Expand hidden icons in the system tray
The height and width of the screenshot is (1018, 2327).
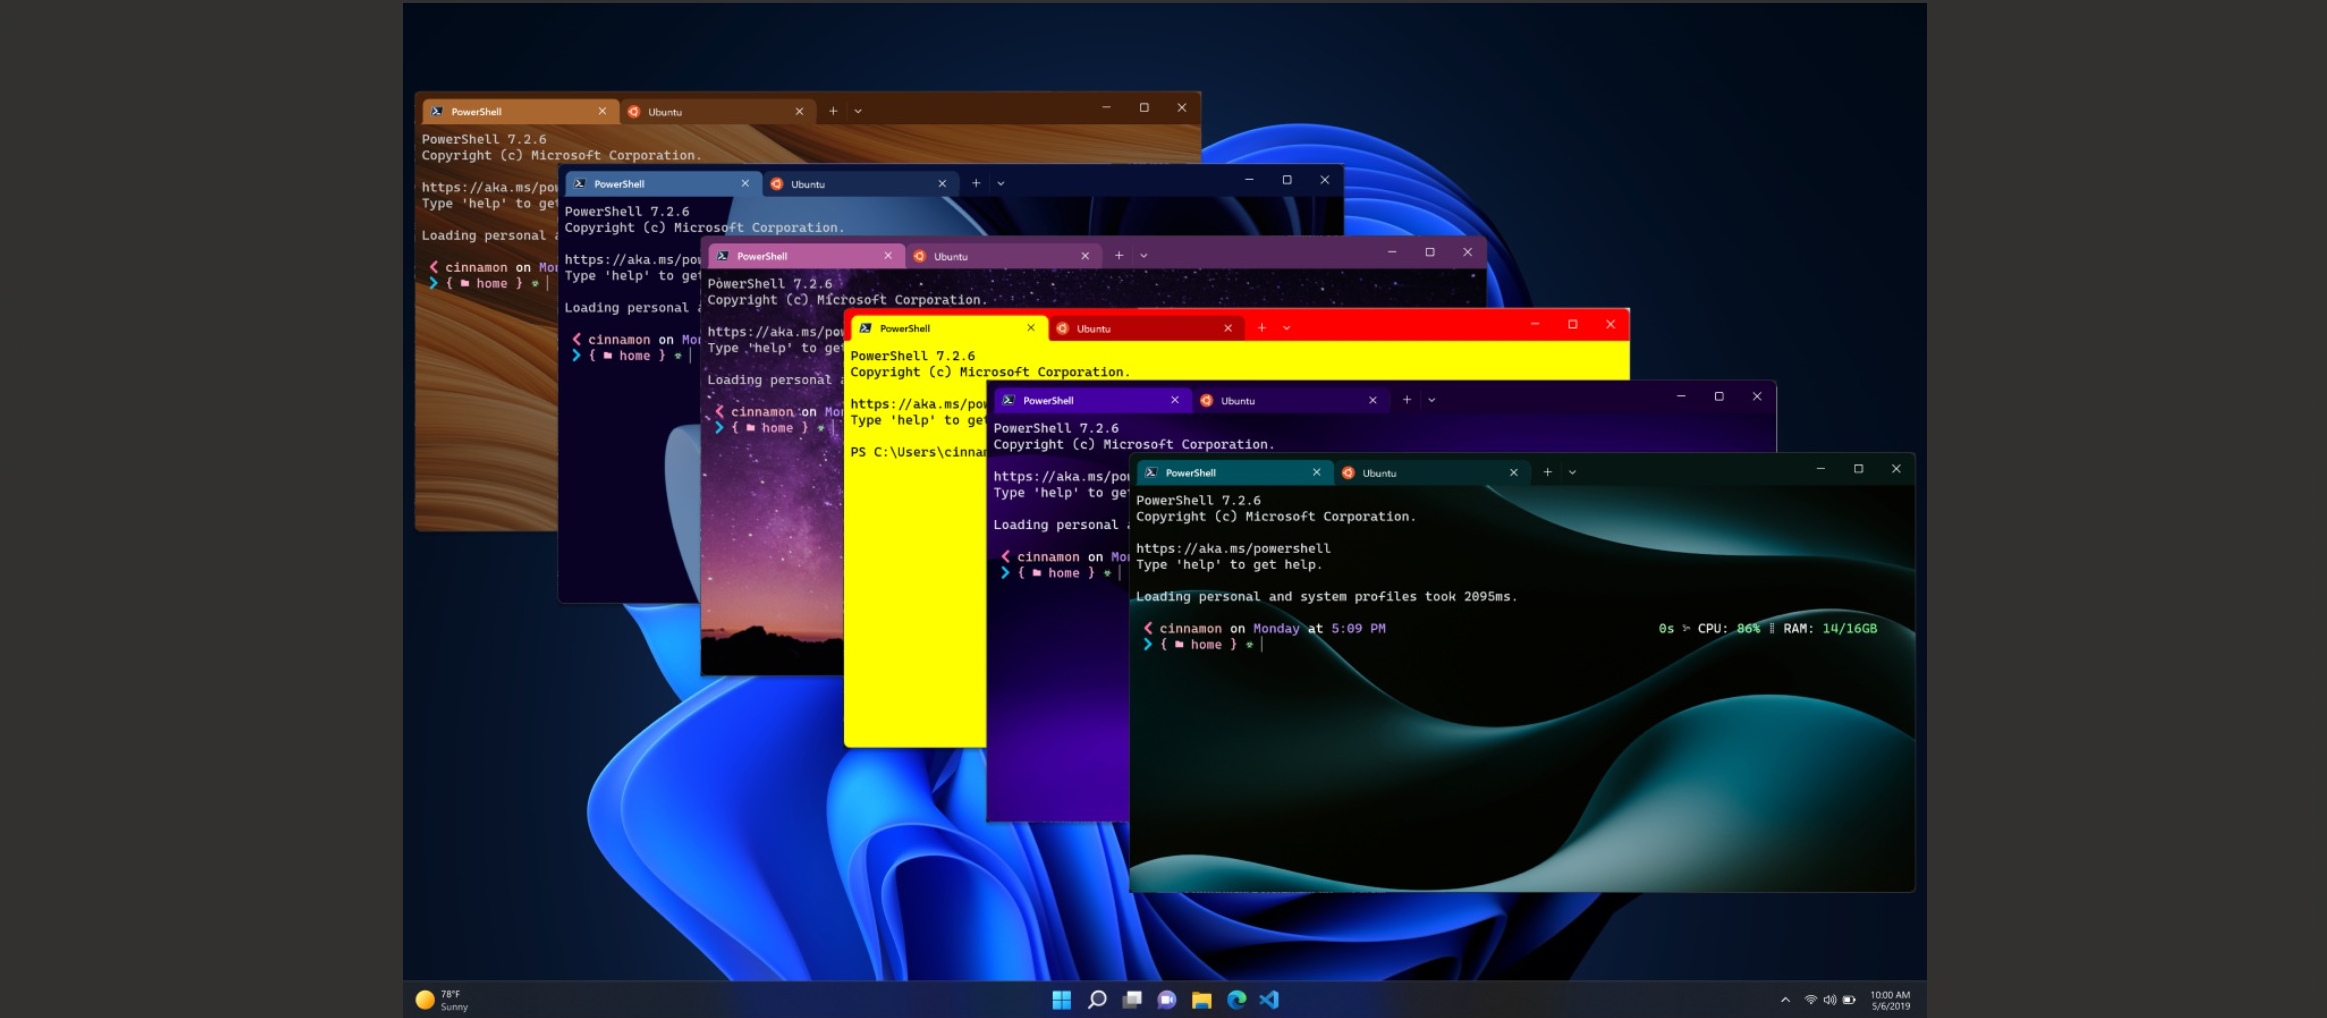[x=1784, y=997]
